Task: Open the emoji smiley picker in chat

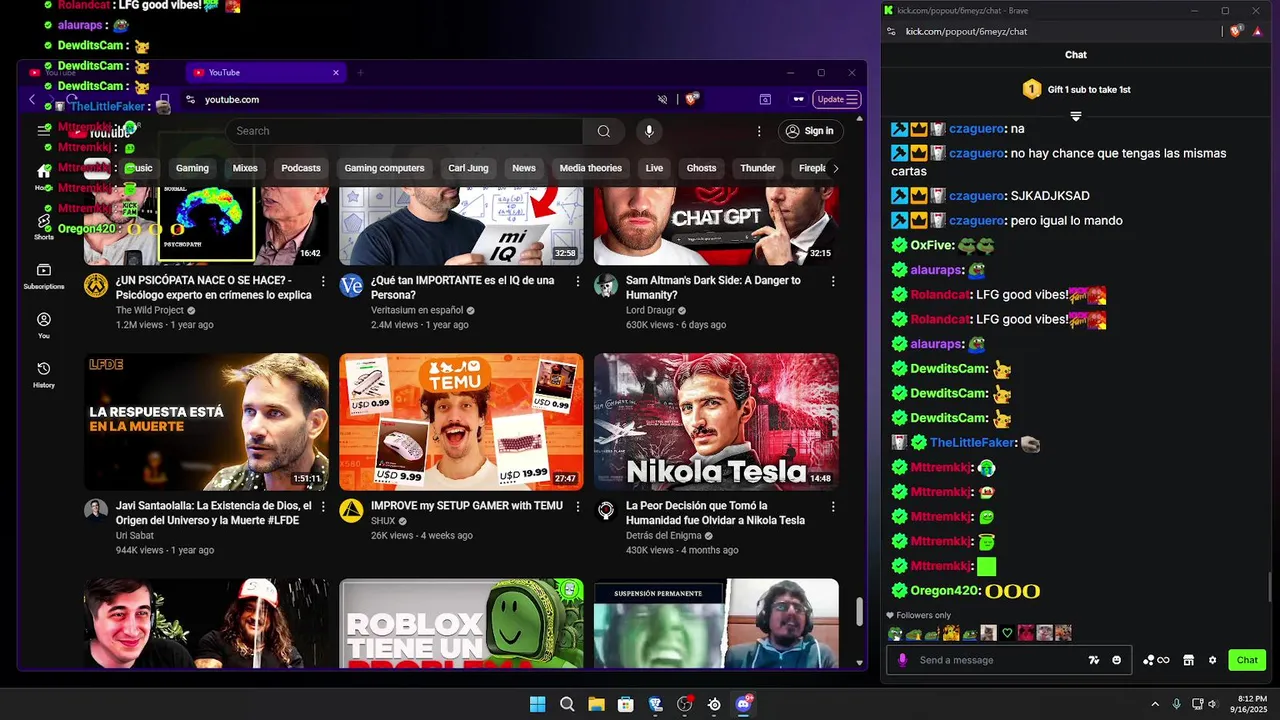Action: pyautogui.click(x=1117, y=660)
